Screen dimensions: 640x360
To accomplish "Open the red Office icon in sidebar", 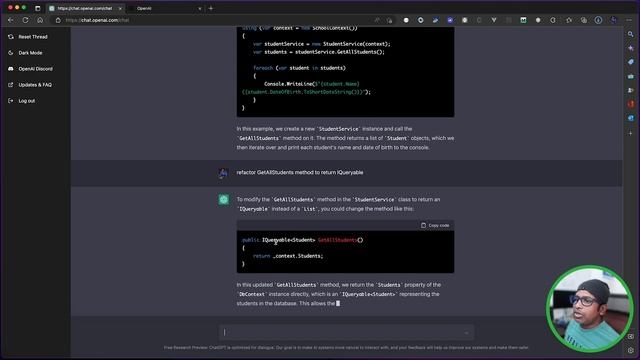I will point(631,104).
